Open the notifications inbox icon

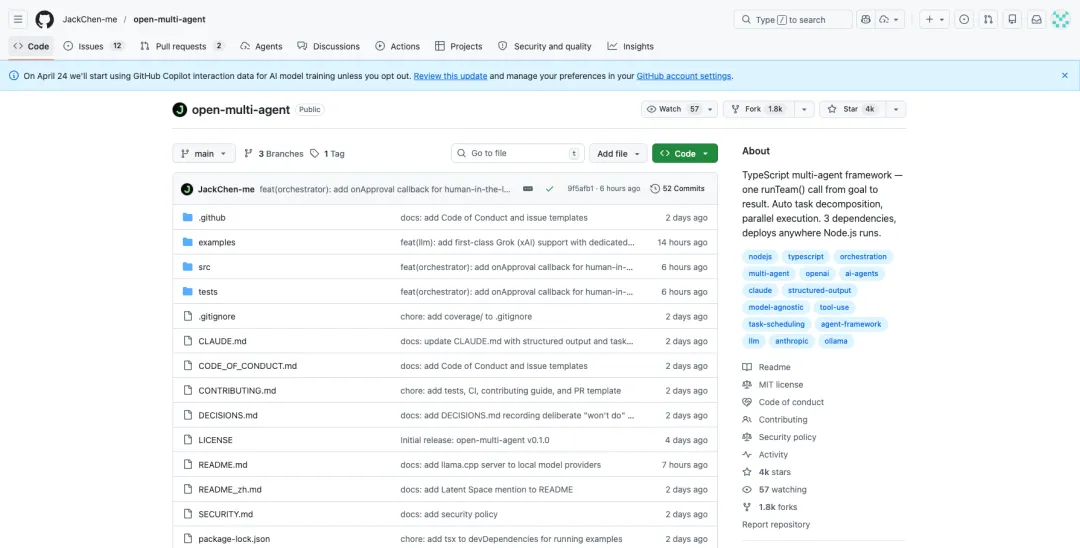[x=1036, y=19]
